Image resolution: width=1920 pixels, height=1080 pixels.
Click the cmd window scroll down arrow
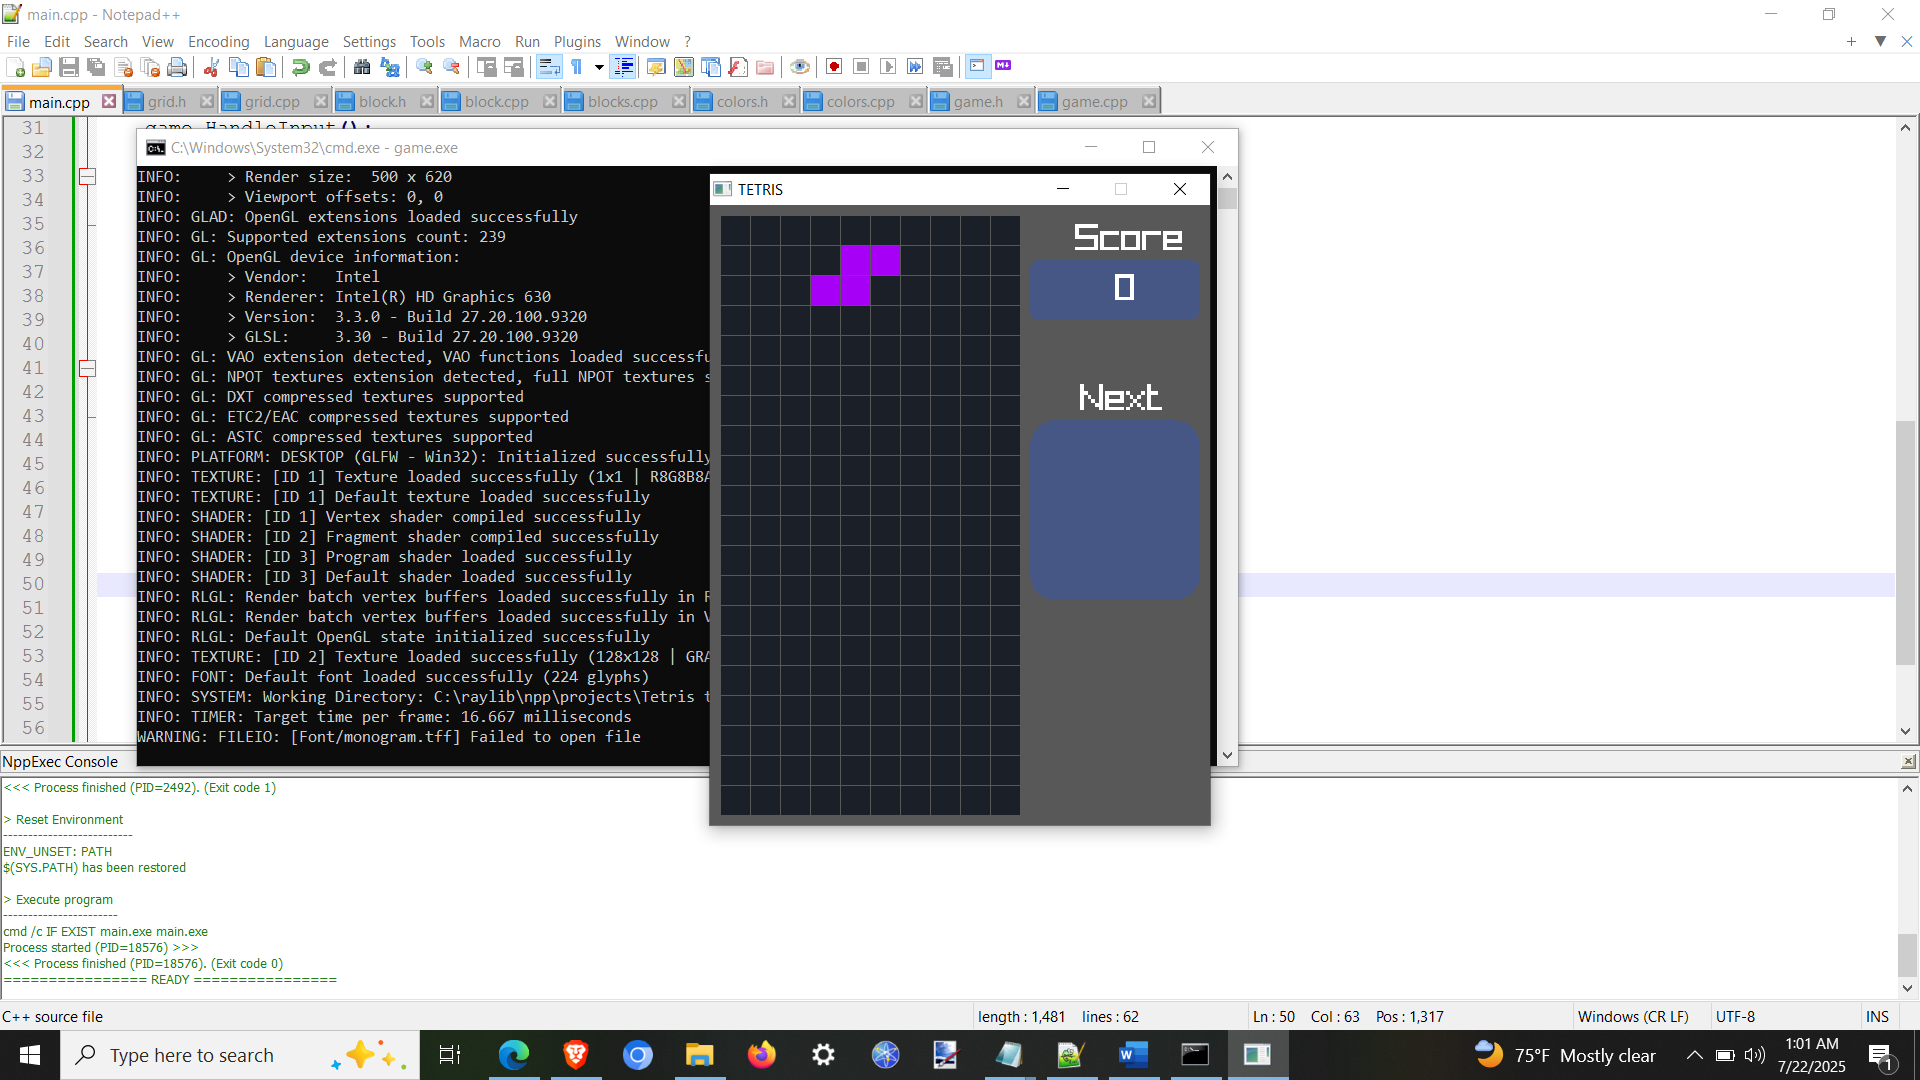click(x=1227, y=756)
